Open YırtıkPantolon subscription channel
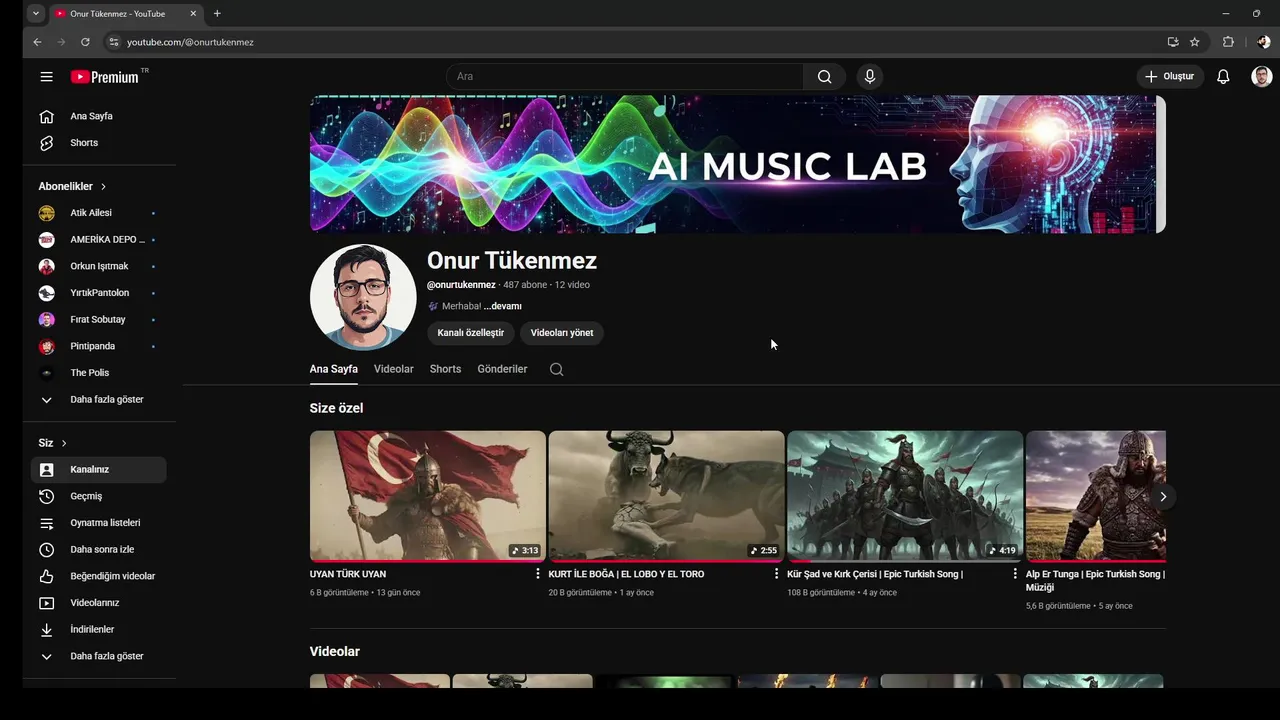 tap(98, 293)
